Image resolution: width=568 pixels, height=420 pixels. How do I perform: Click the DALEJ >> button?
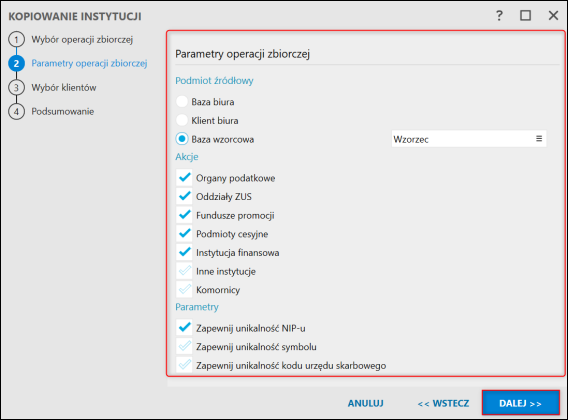521,403
